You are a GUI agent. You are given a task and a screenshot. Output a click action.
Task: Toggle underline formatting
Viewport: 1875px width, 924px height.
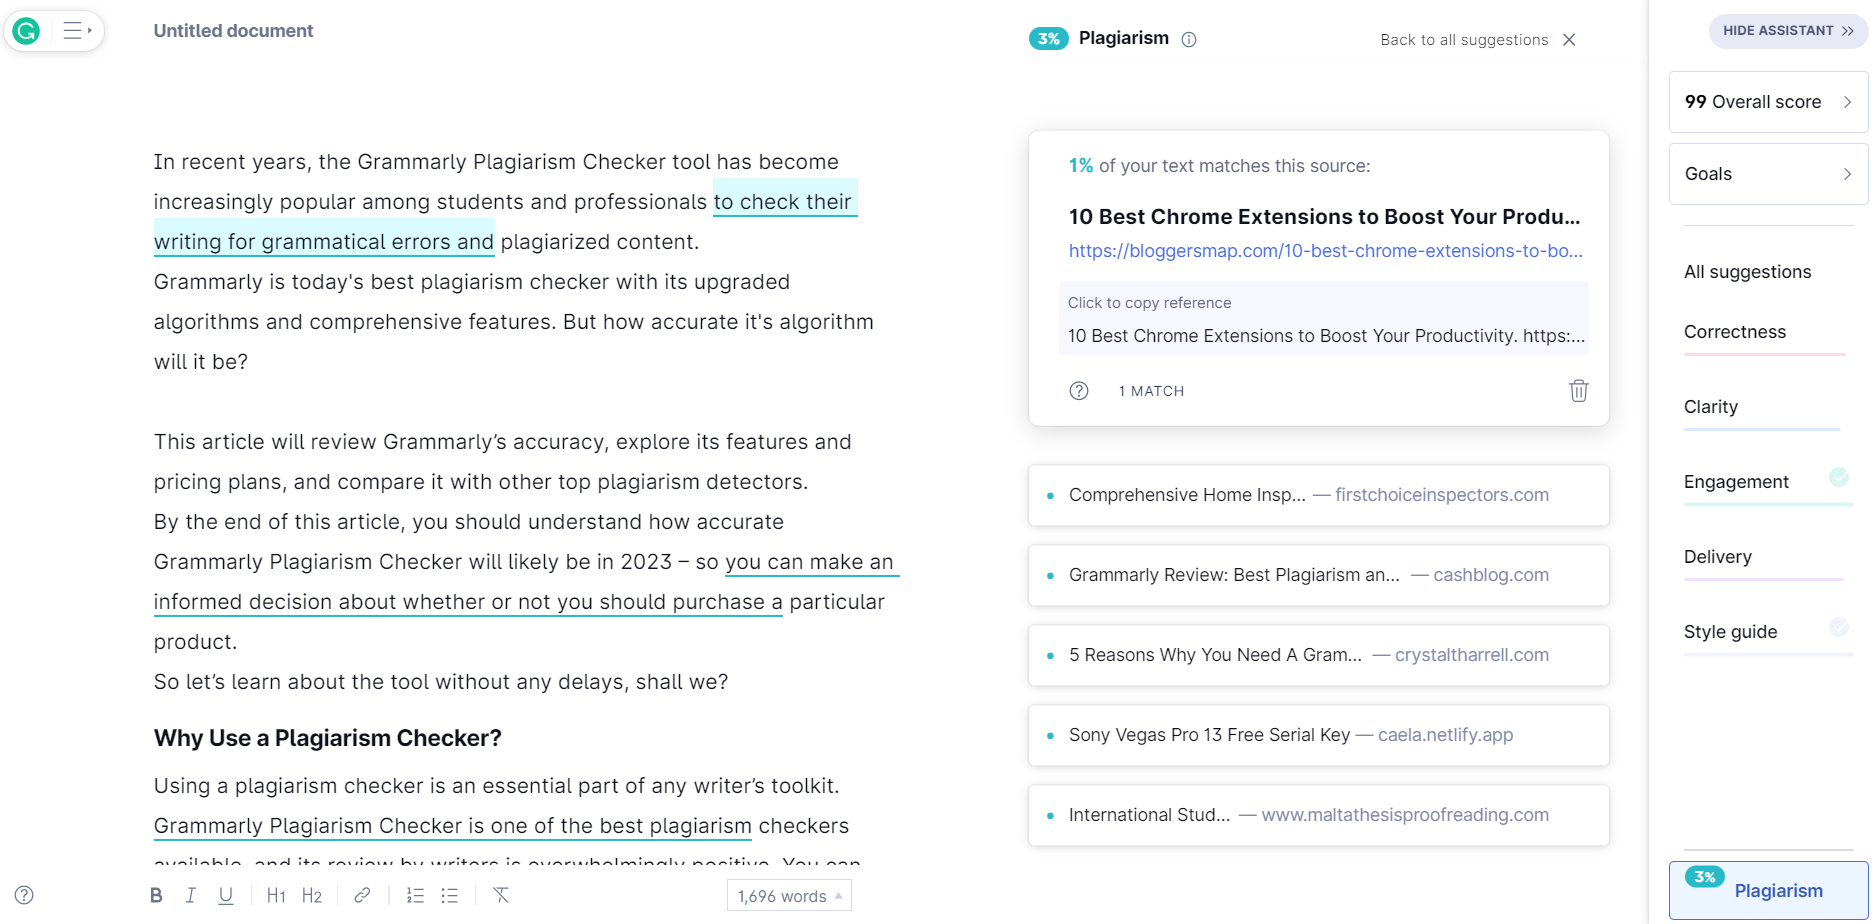tap(226, 896)
